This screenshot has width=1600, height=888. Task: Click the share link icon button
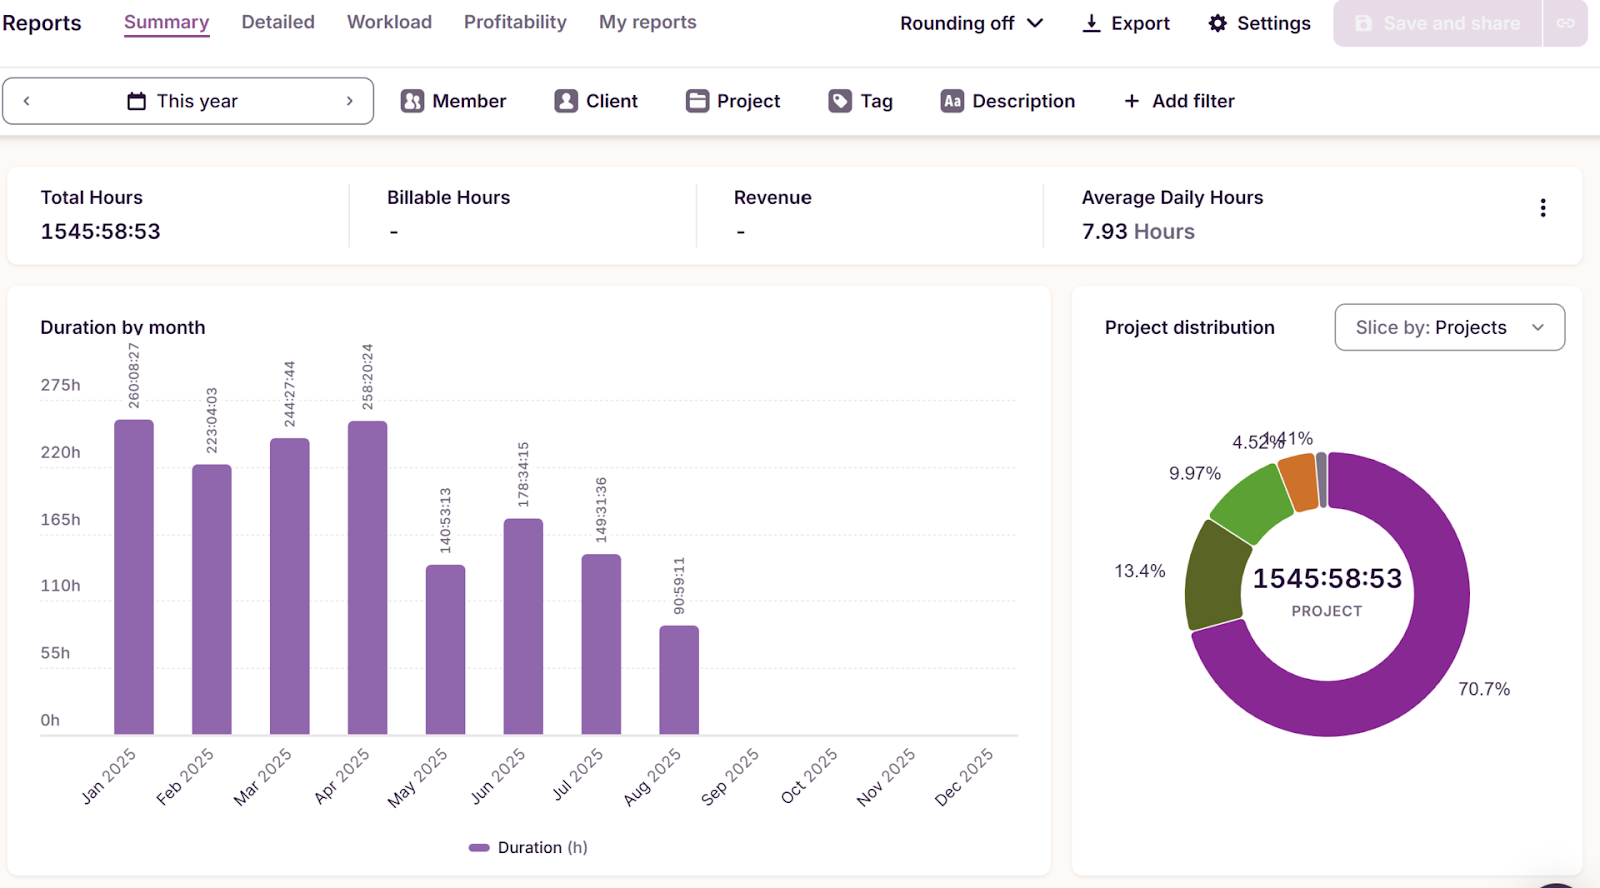click(1565, 23)
